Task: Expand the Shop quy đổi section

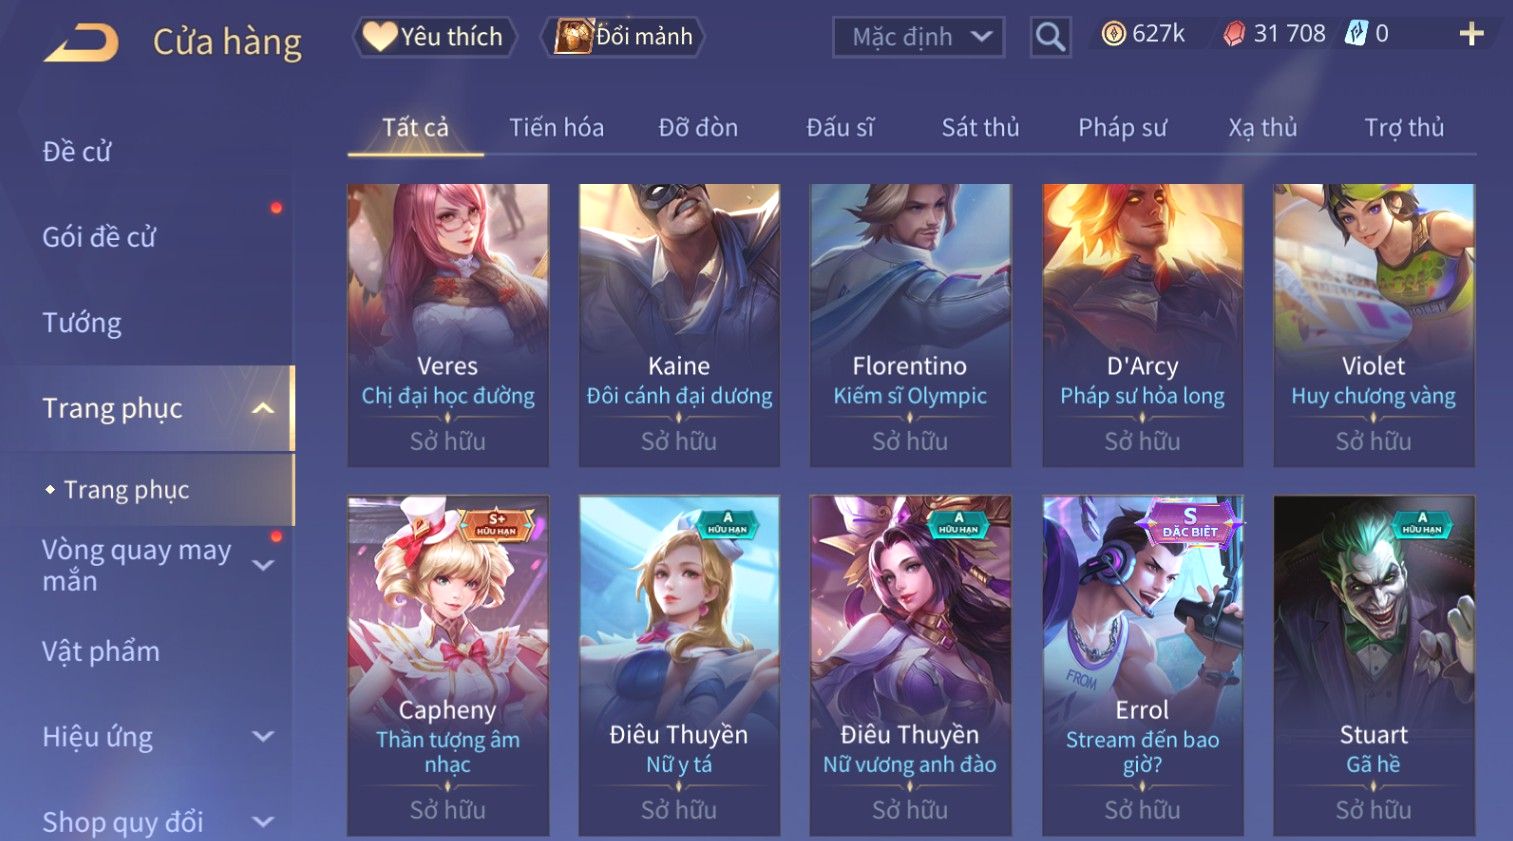Action: coord(263,822)
